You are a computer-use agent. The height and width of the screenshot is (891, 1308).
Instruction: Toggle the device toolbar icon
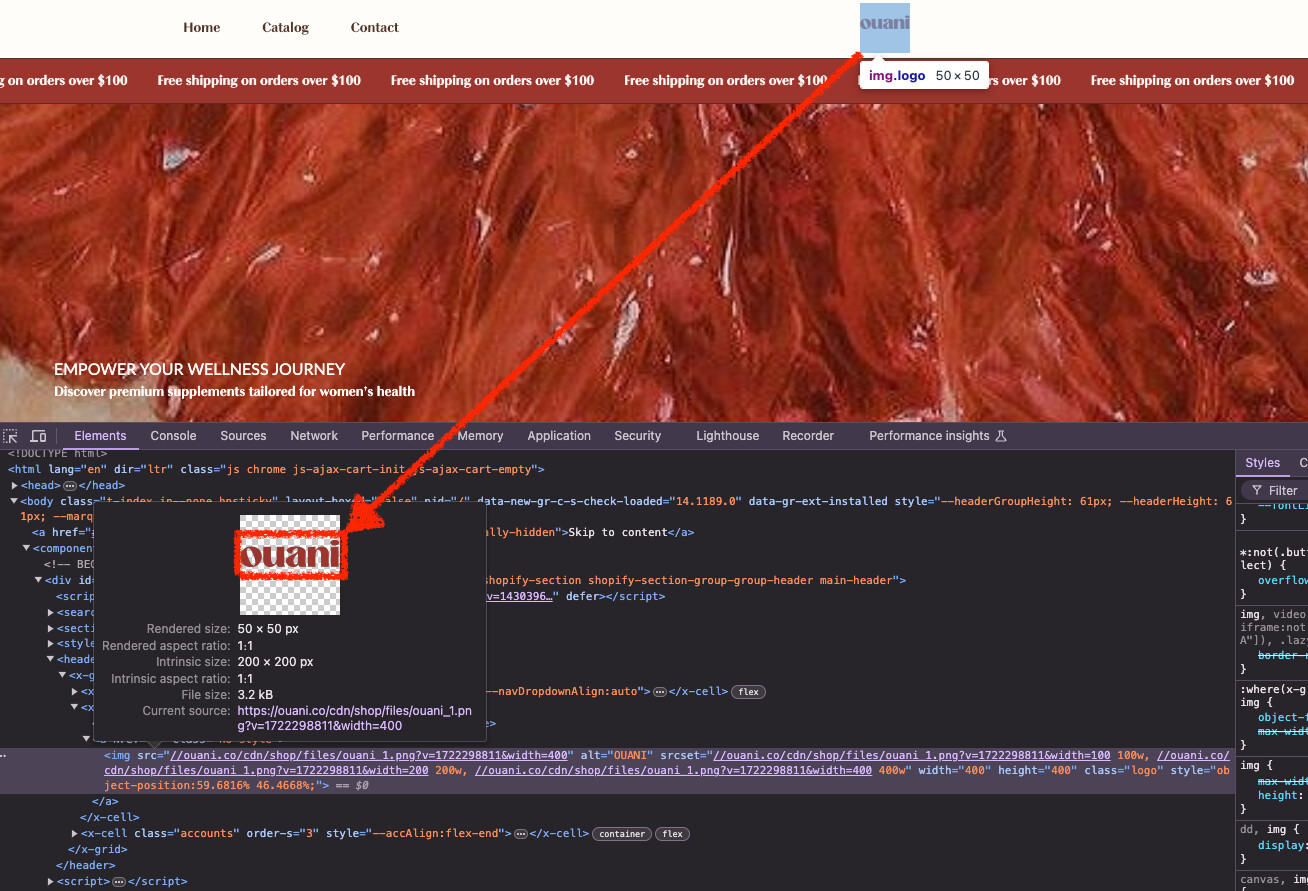coord(38,436)
